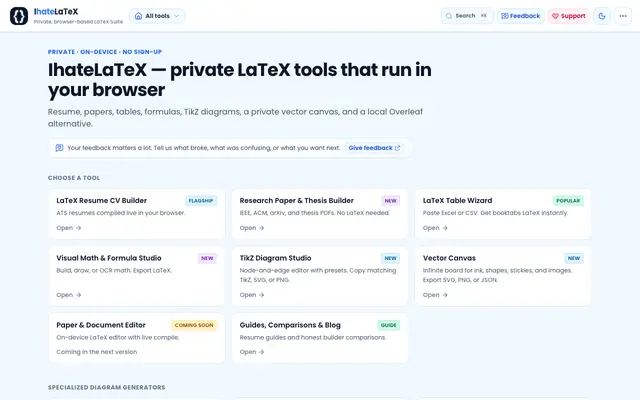Click the GUIDE badge
The width and height of the screenshot is (640, 400).
click(389, 325)
